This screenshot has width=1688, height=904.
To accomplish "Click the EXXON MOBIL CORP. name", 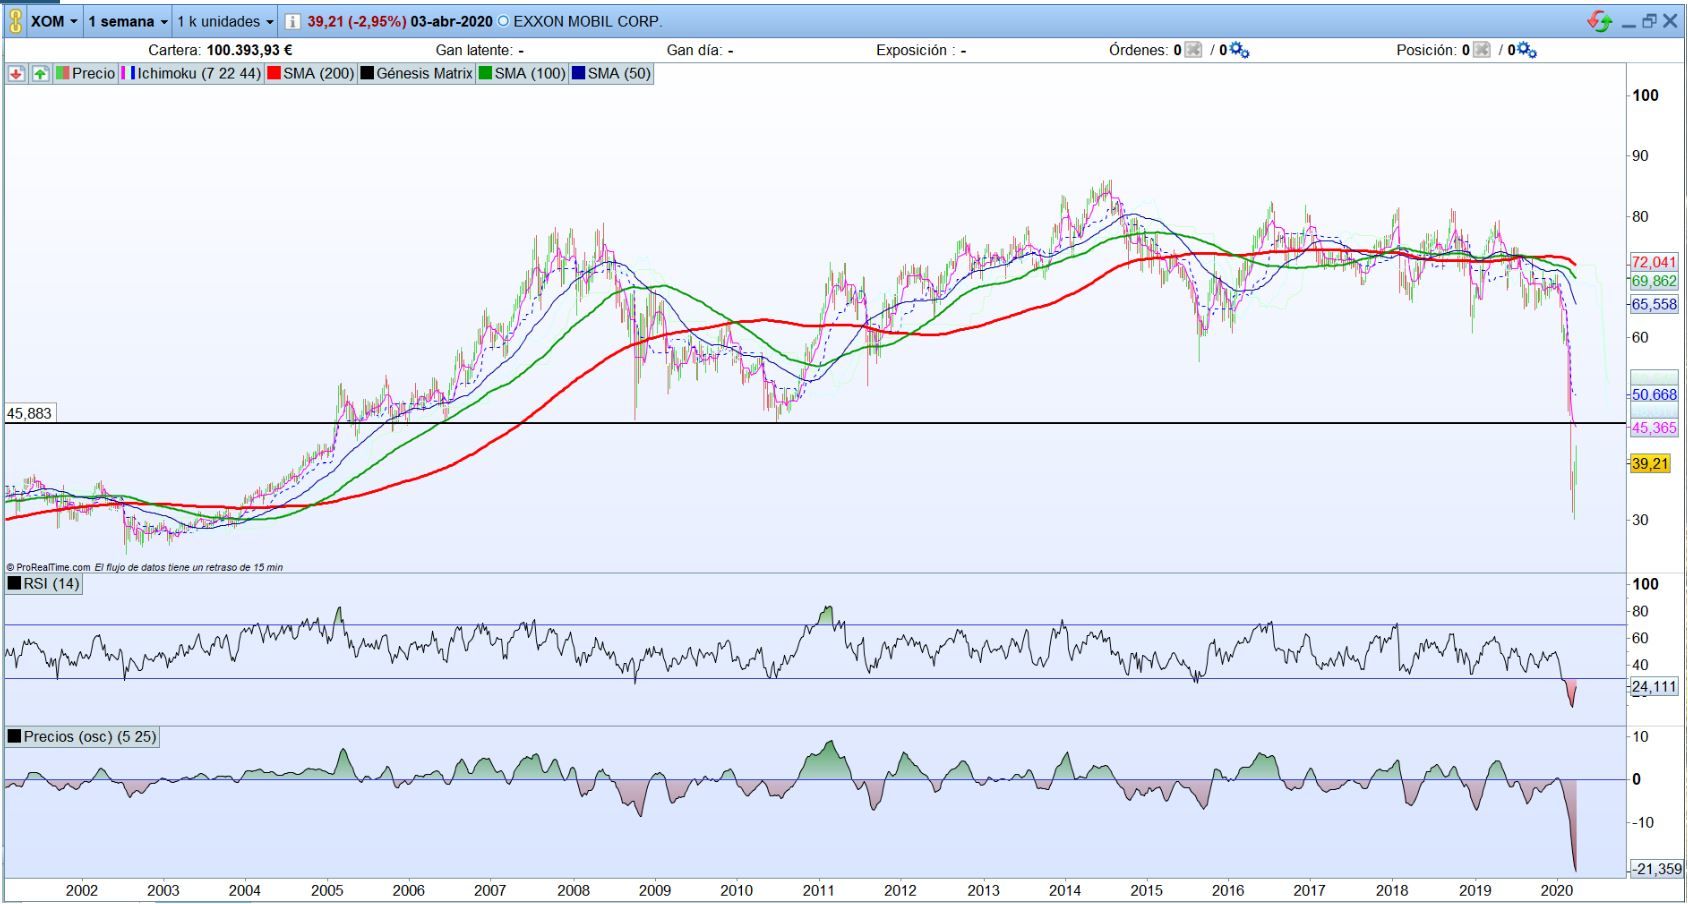I will click(x=588, y=21).
